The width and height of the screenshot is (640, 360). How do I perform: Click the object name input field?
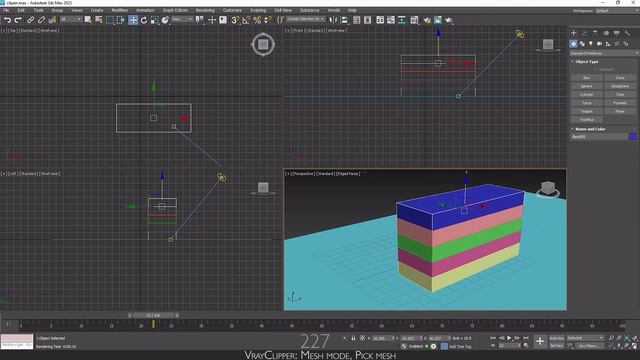[599, 137]
